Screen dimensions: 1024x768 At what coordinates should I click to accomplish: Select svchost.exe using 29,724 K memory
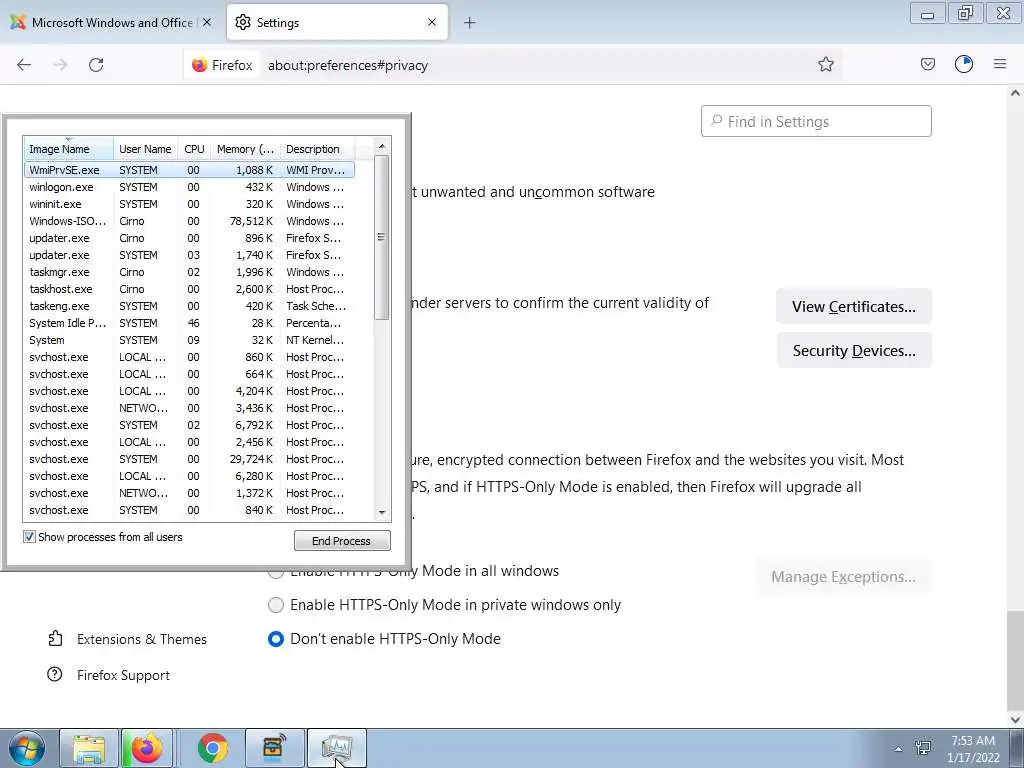[x=189, y=459]
